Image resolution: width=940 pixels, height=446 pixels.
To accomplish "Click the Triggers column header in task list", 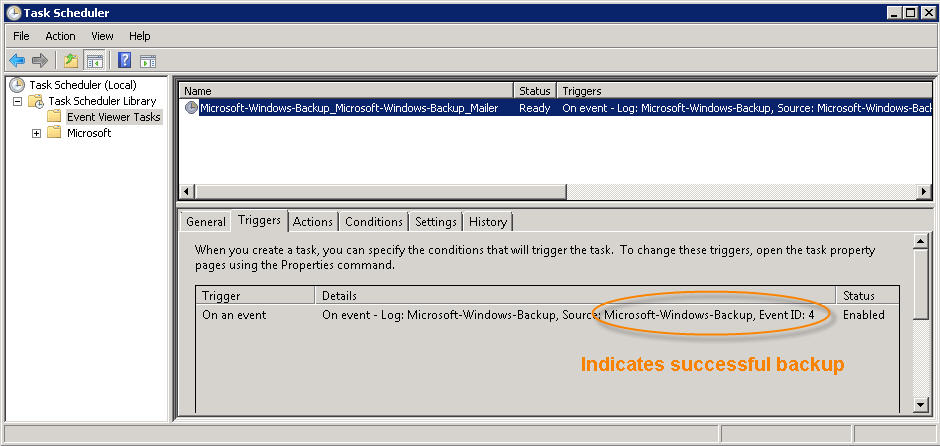I will 744,91.
